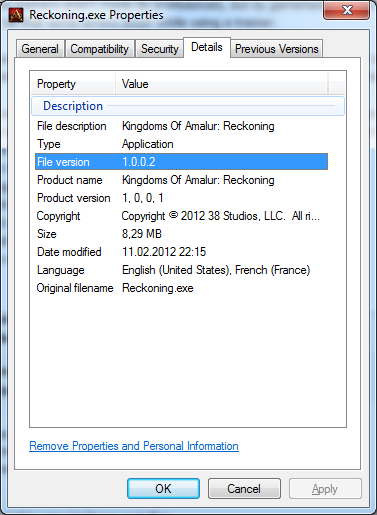Image resolution: width=377 pixels, height=515 pixels.
Task: Select the Details tab
Action: 207,47
